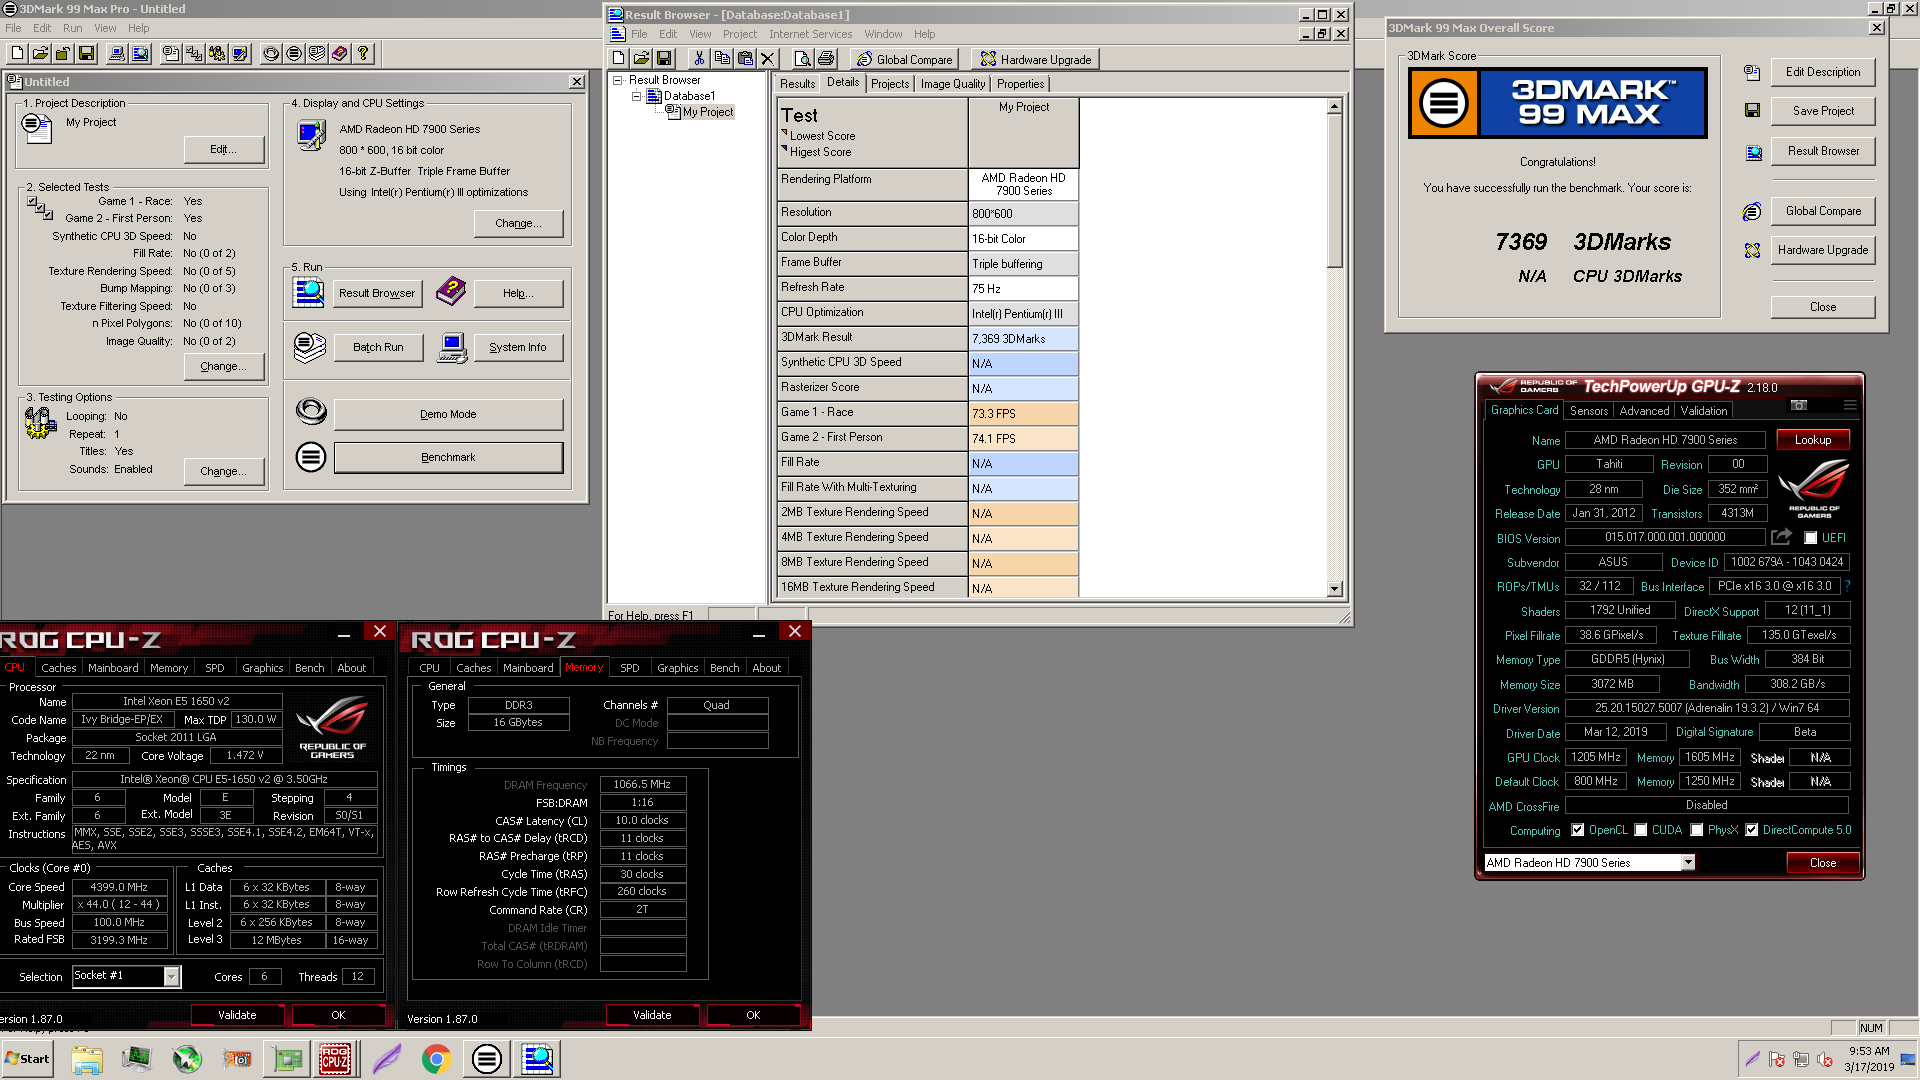Toggle UEFI checkbox in GPU-Z
Screen dimensions: 1920x1080
coord(1810,538)
